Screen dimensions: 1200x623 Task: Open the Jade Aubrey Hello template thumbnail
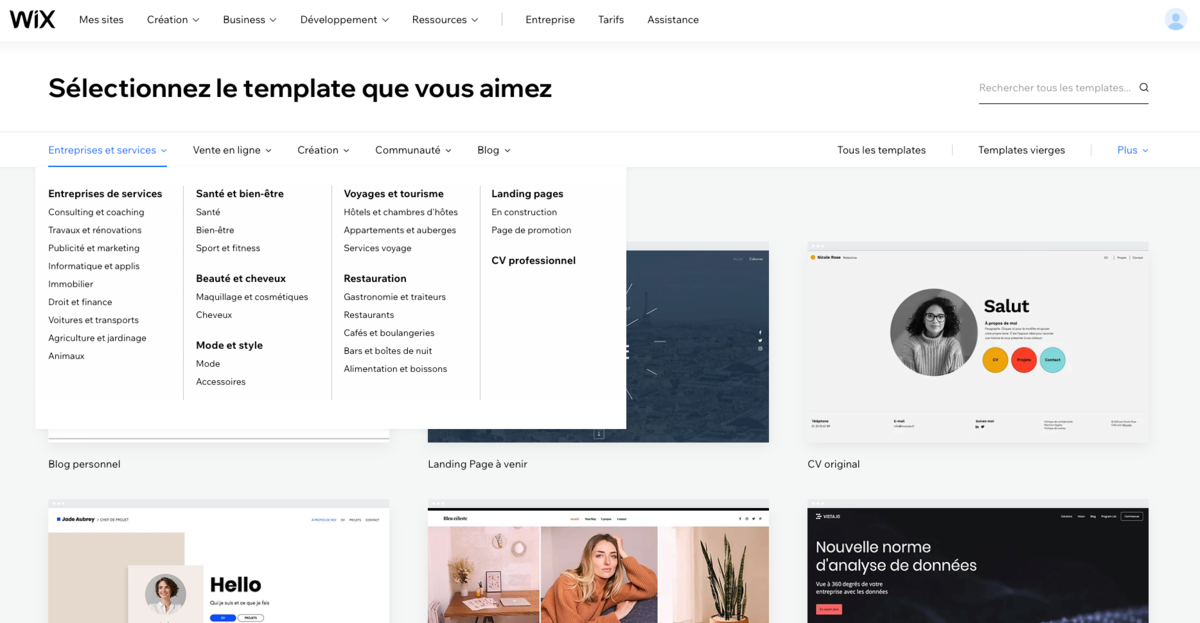point(218,561)
